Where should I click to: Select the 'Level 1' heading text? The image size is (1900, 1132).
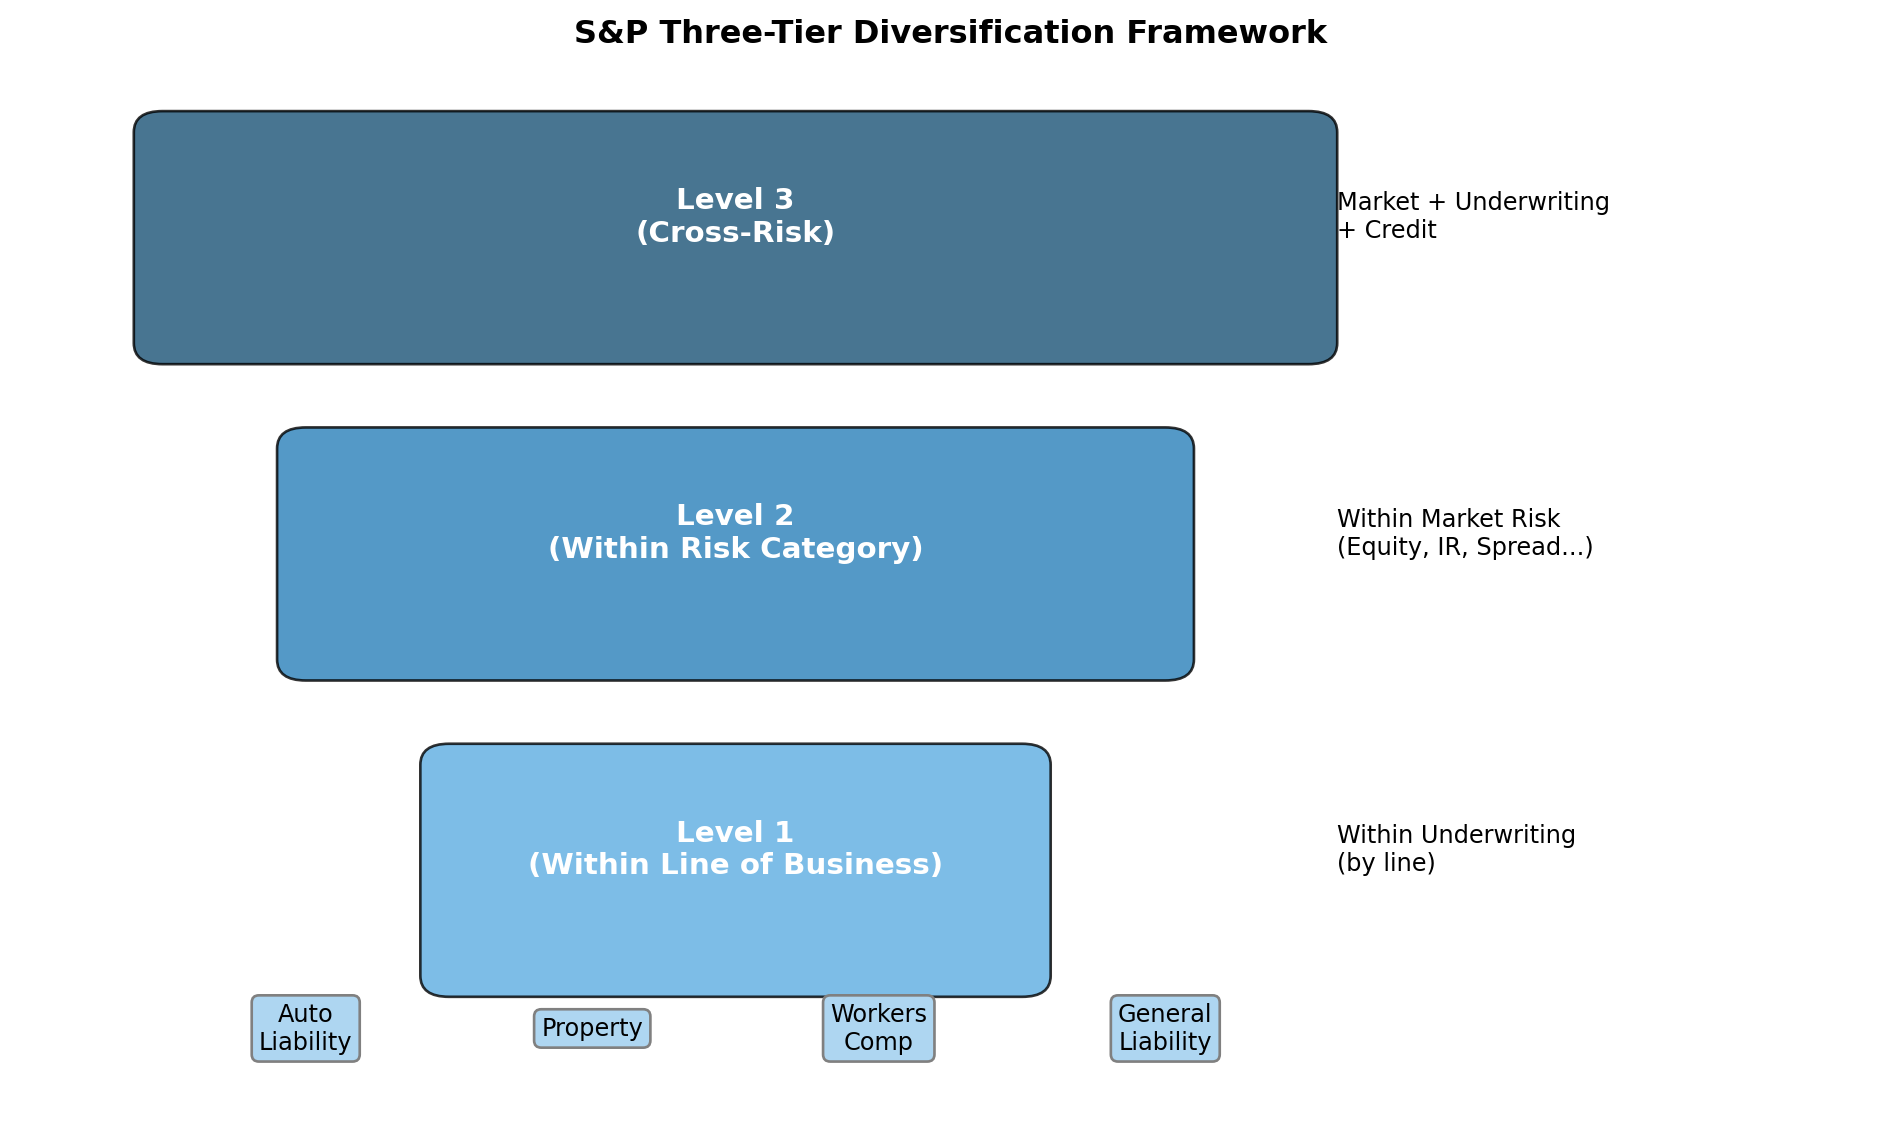[735, 833]
